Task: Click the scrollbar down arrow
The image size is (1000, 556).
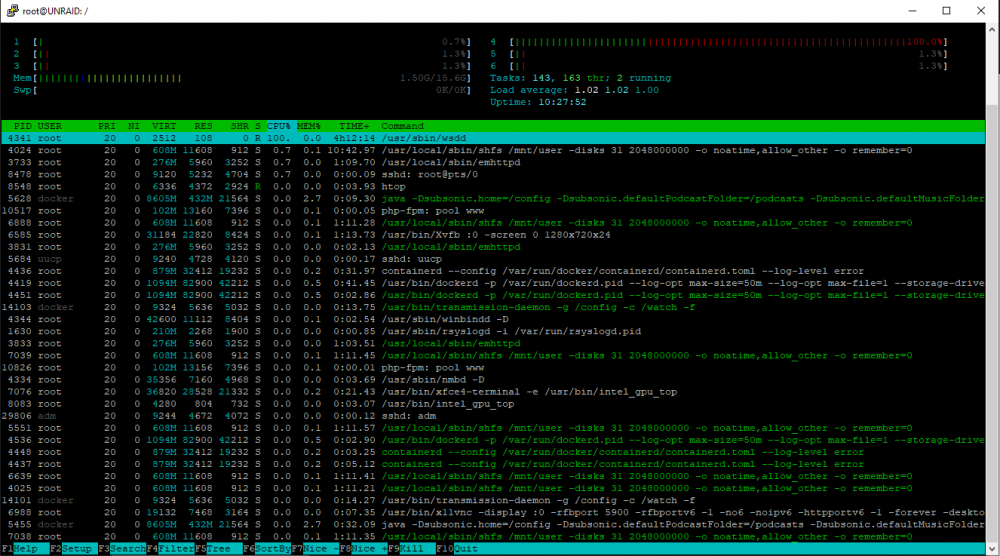Action: coord(992,548)
